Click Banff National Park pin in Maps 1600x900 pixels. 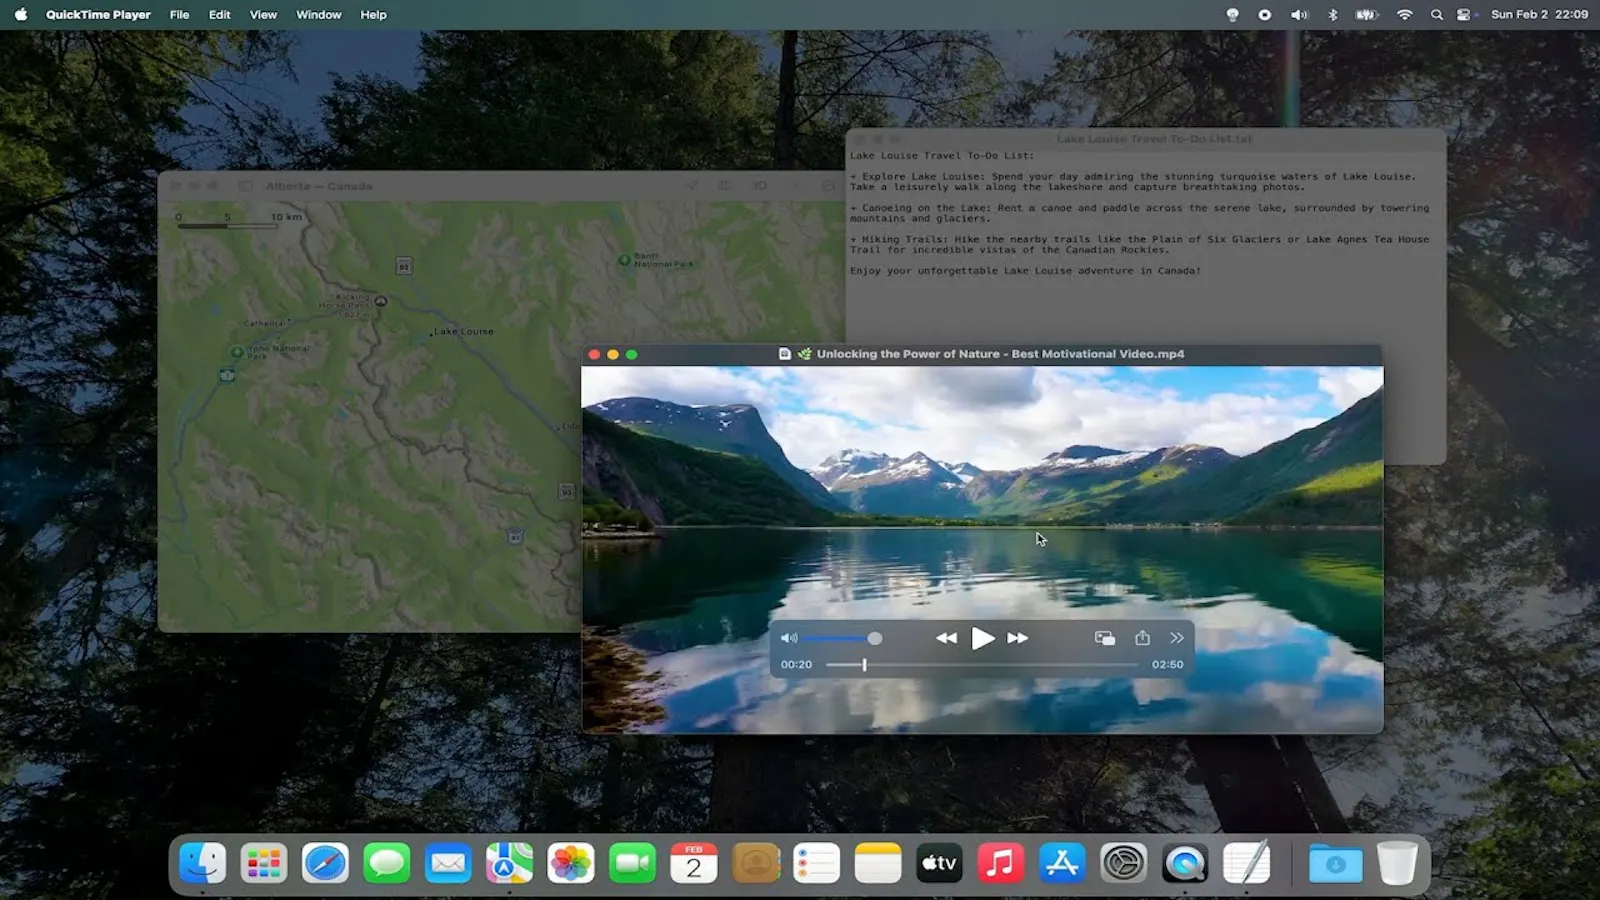[x=624, y=259]
